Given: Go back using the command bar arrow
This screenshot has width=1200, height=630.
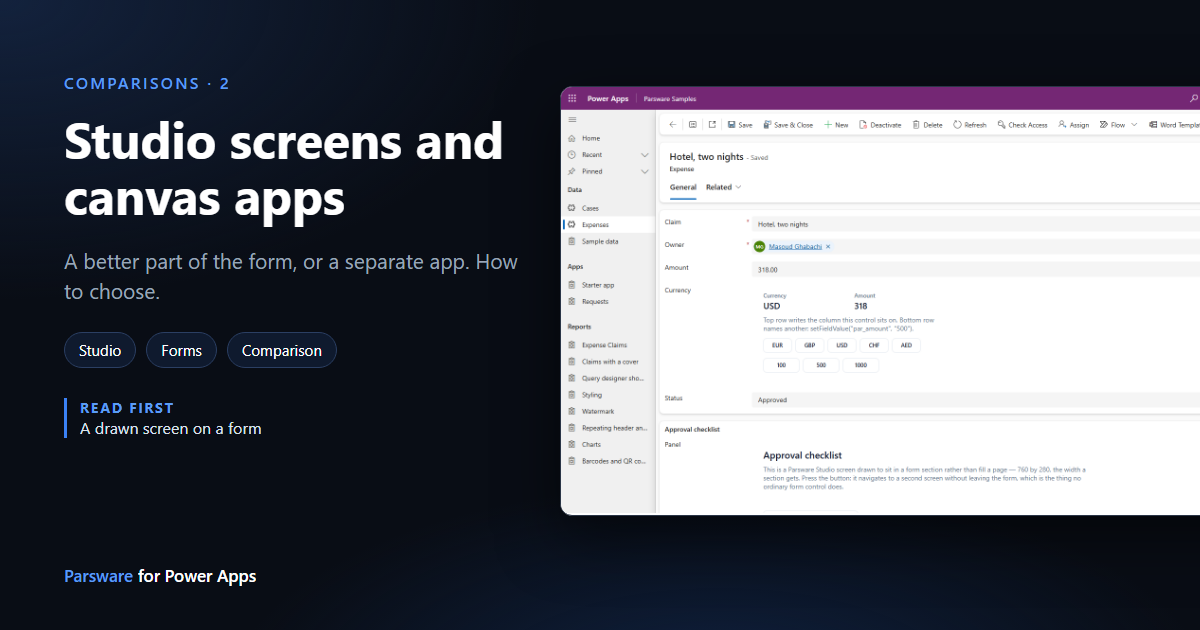Looking at the screenshot, I should point(672,125).
